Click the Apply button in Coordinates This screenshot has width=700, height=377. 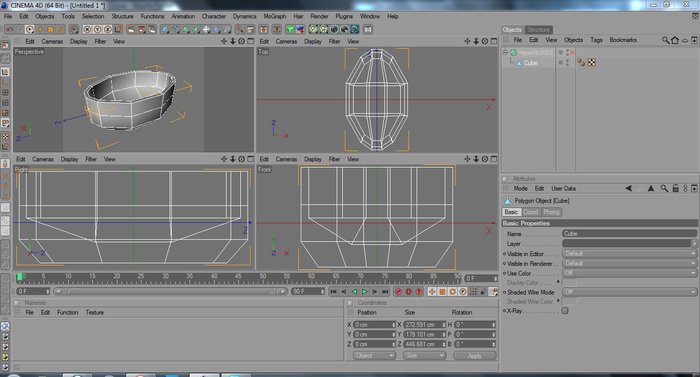click(x=475, y=356)
